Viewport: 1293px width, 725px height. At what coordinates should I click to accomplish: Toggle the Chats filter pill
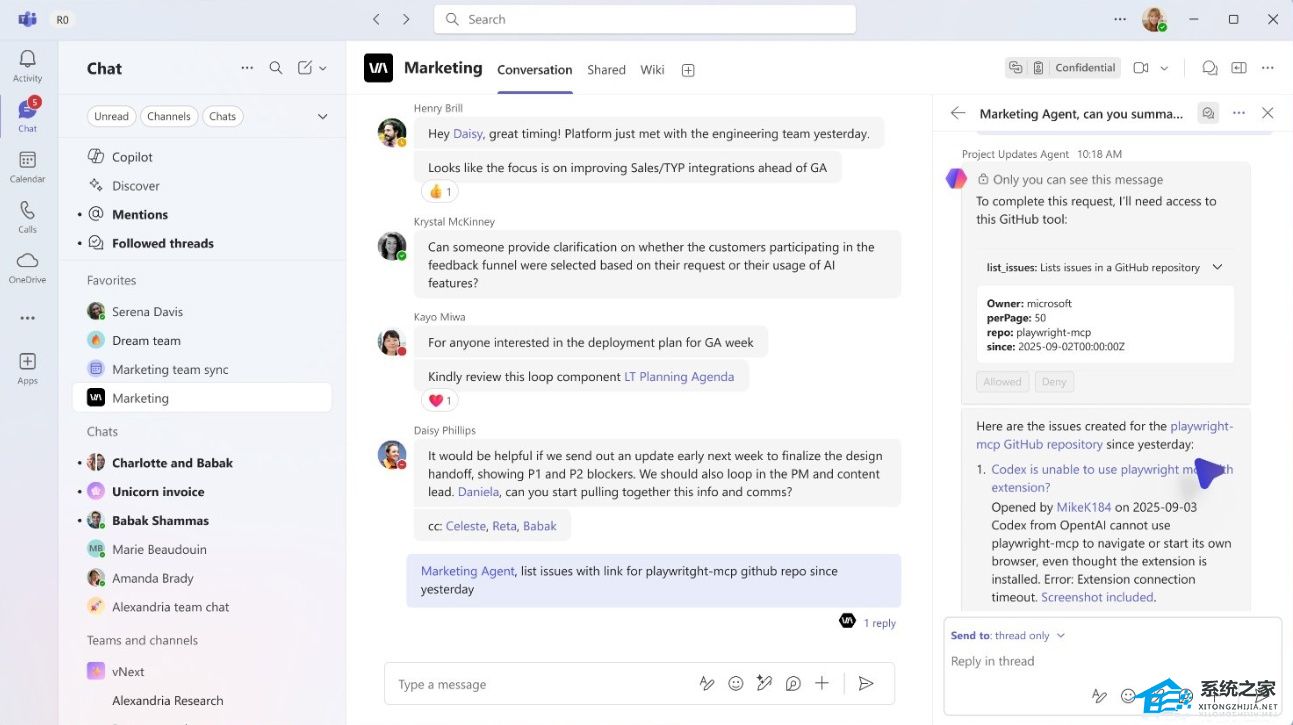[x=223, y=116]
